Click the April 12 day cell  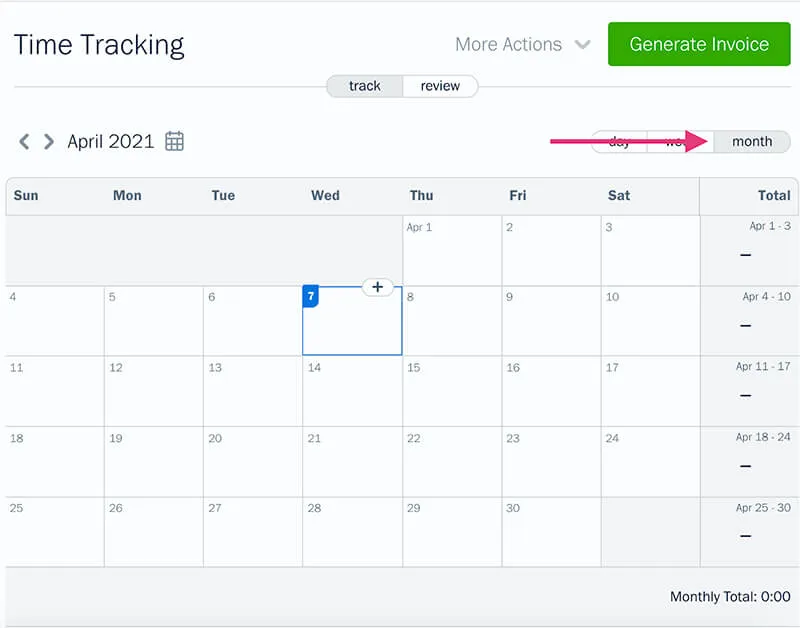click(x=154, y=391)
